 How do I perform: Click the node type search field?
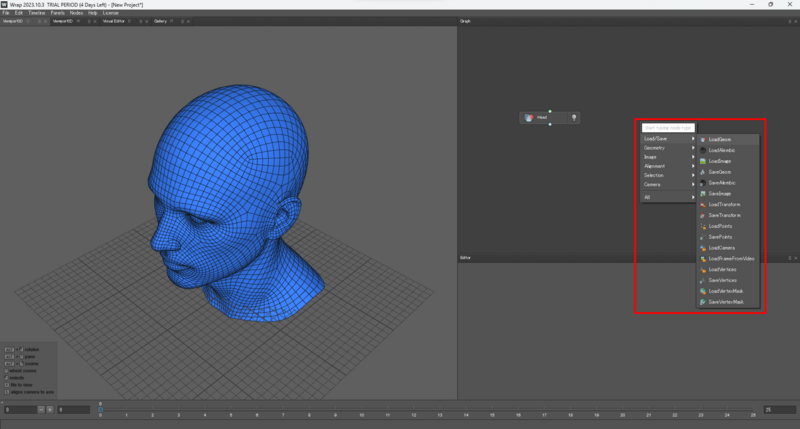coord(668,128)
